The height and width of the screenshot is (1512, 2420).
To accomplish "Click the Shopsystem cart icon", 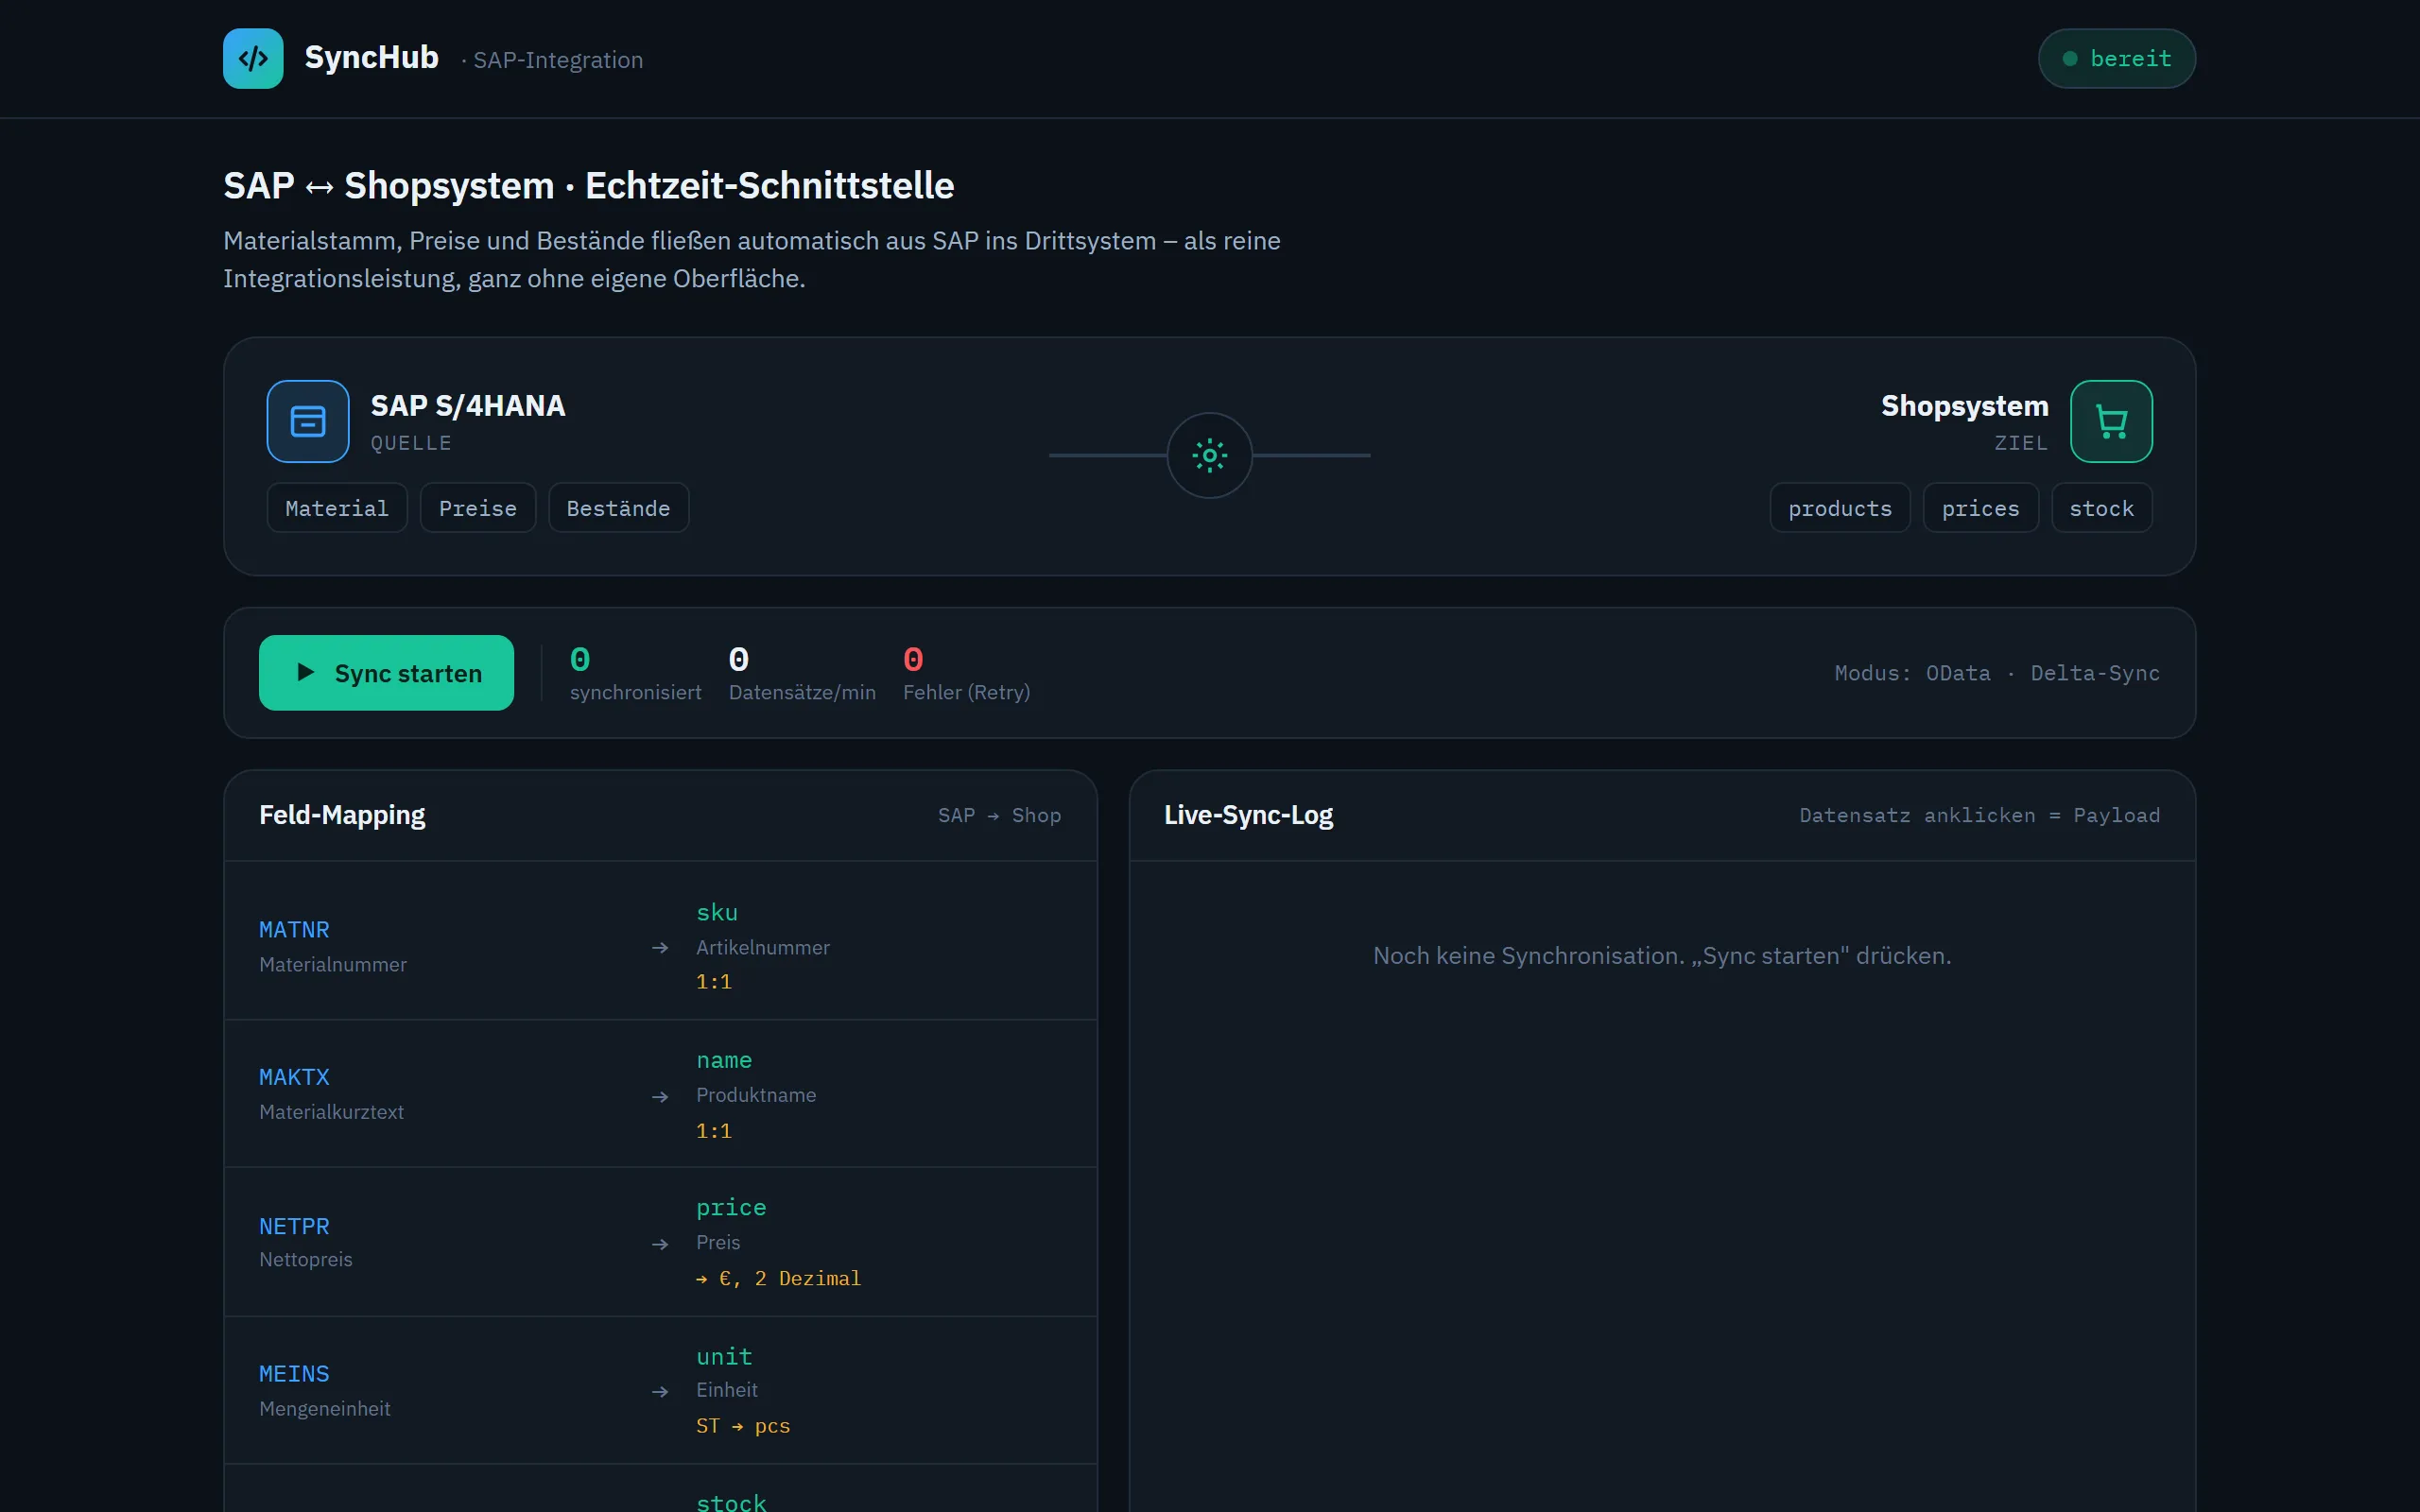I will [2111, 421].
